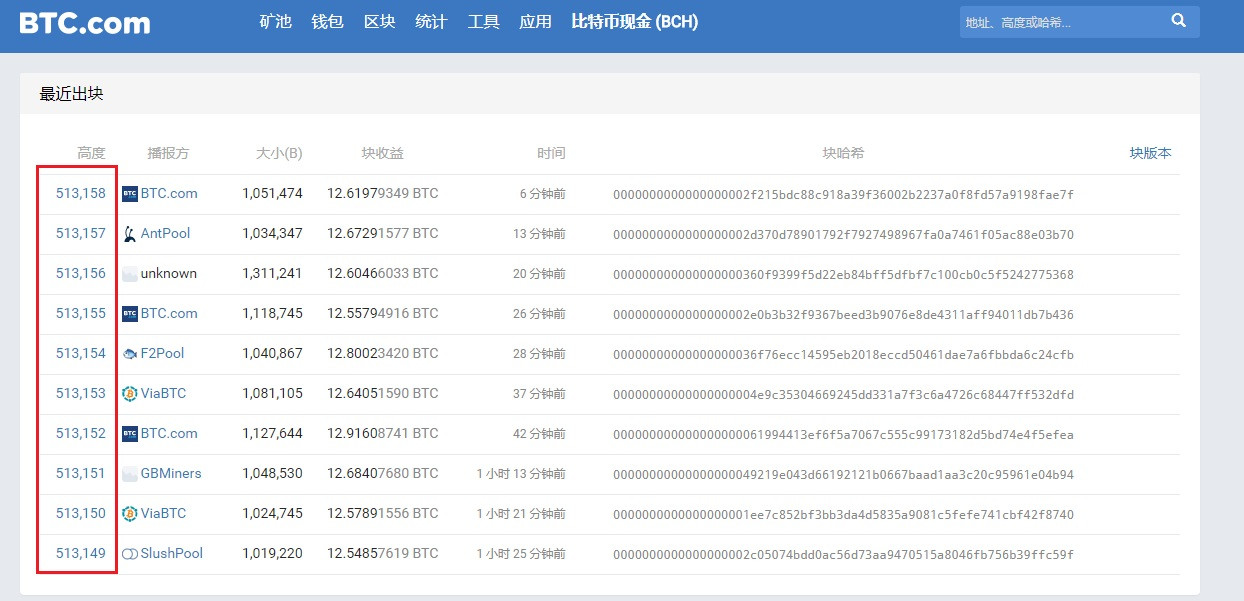
Task: Click hash ending 4011db7b436
Action: tap(843, 314)
